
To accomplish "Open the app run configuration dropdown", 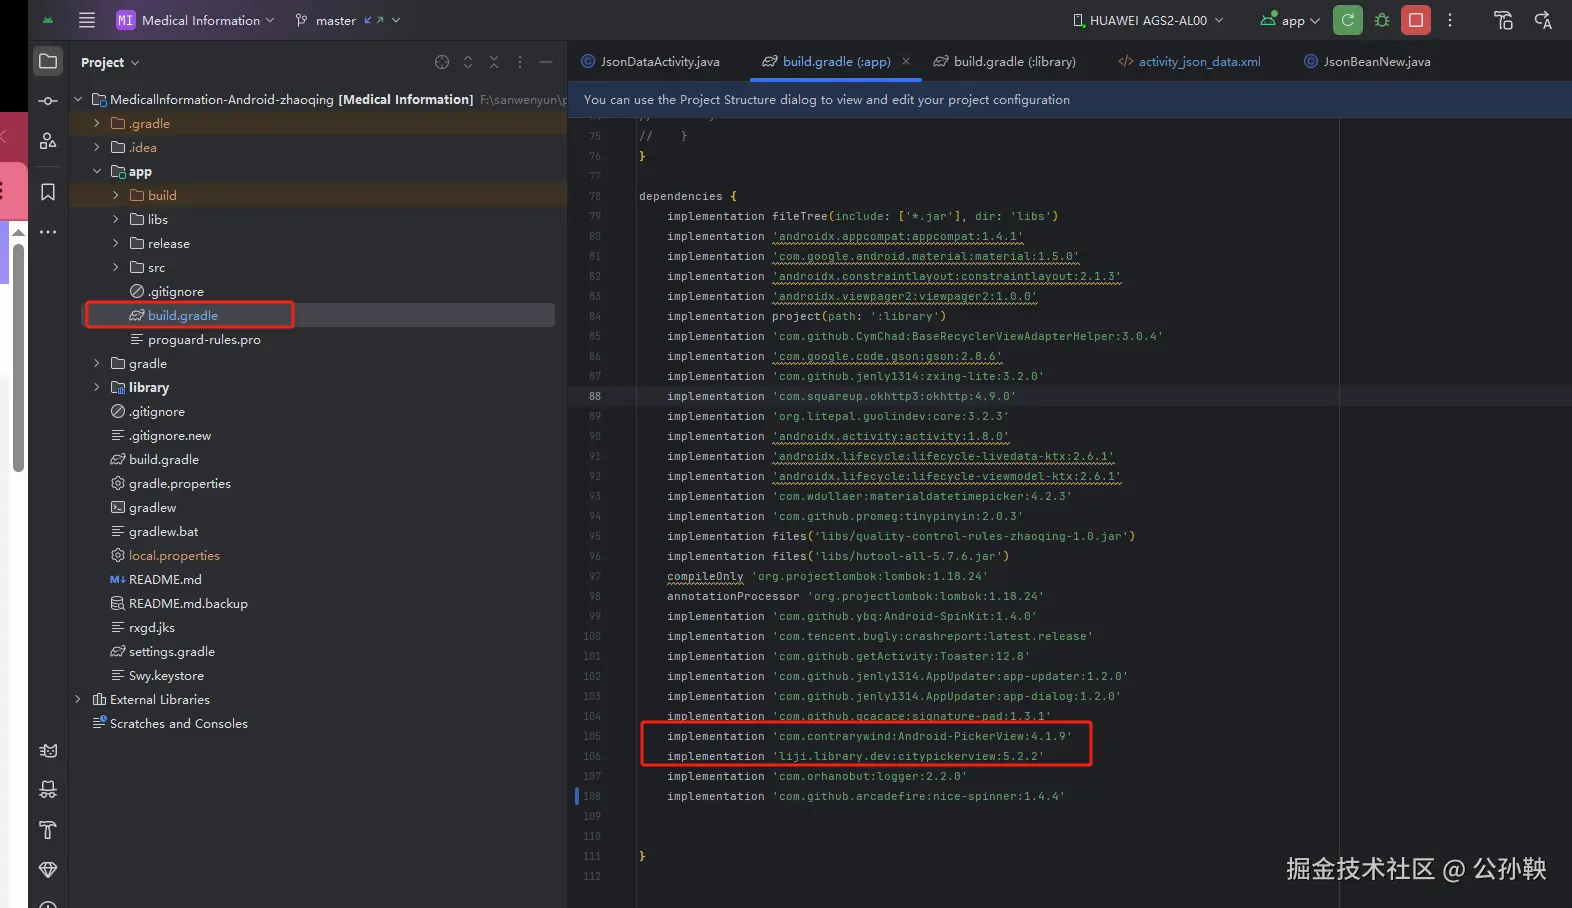I will click(1291, 20).
